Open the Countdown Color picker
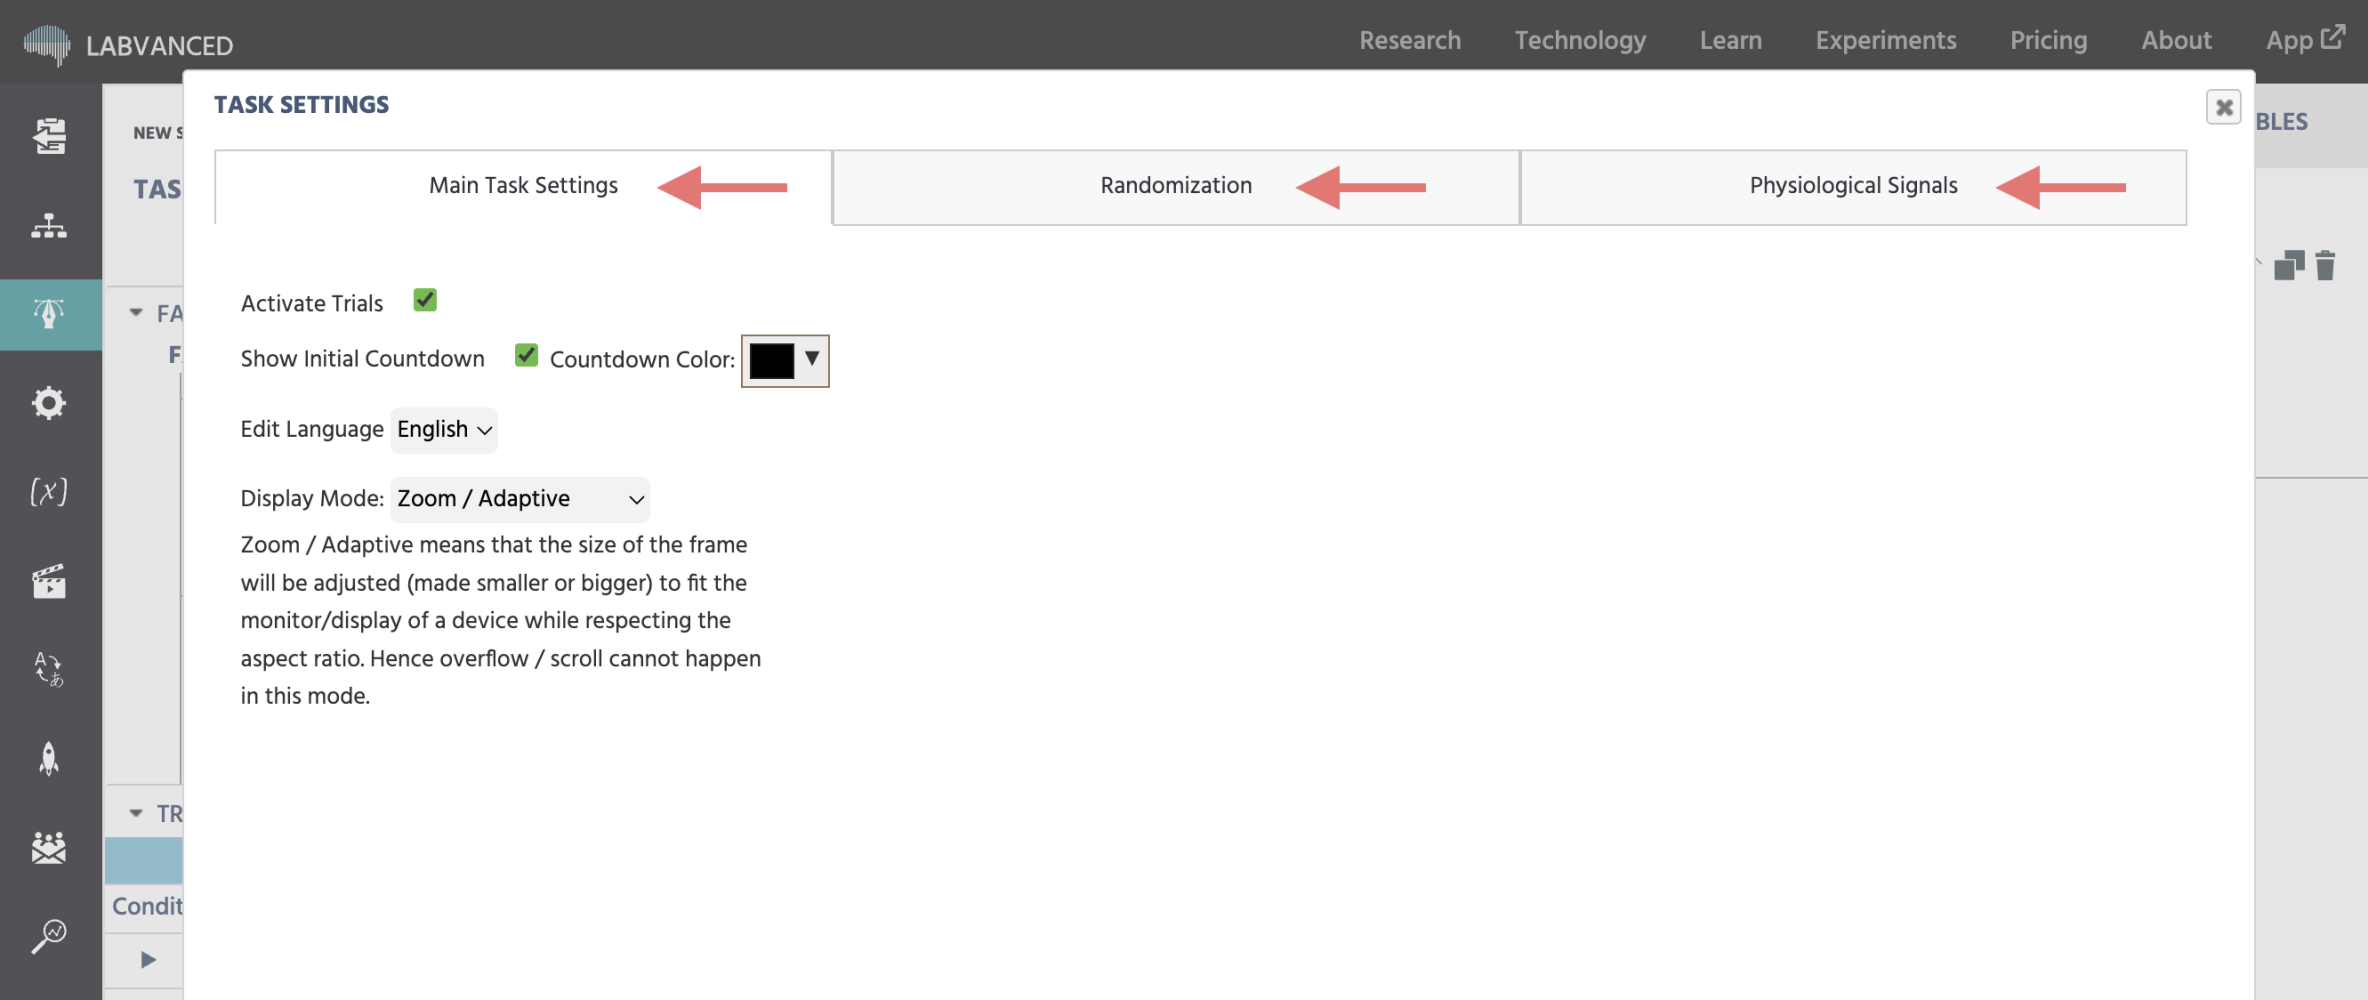 [784, 360]
